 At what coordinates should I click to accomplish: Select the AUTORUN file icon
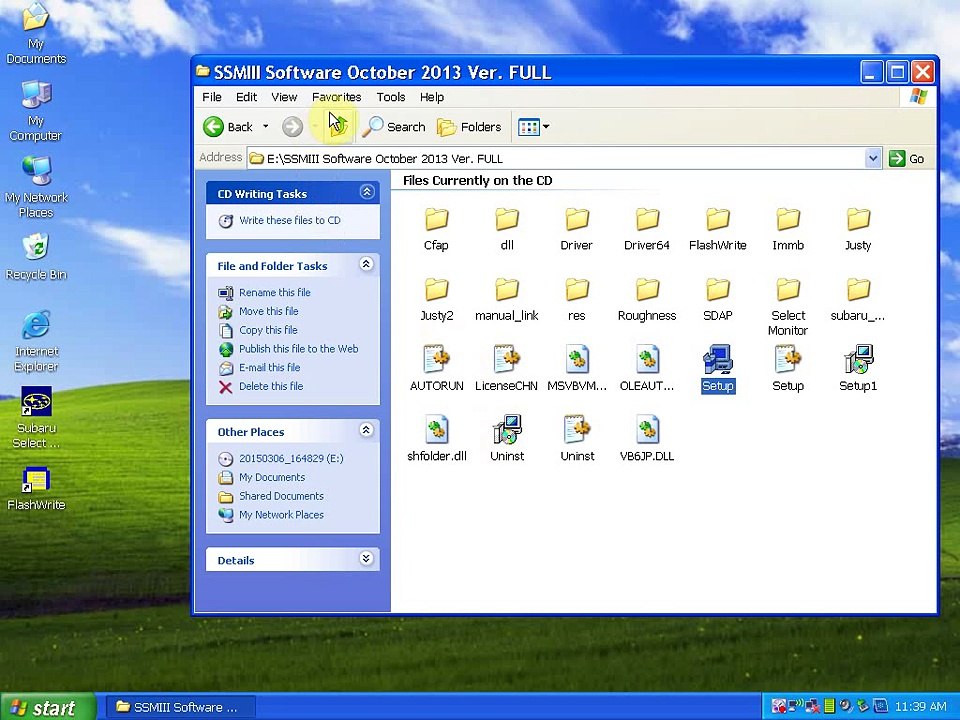[x=436, y=361]
